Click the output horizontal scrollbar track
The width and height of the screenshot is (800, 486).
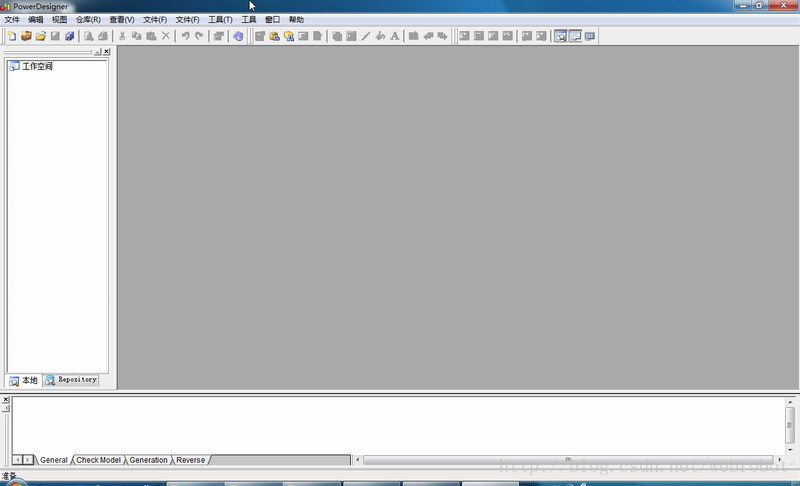click(x=568, y=460)
